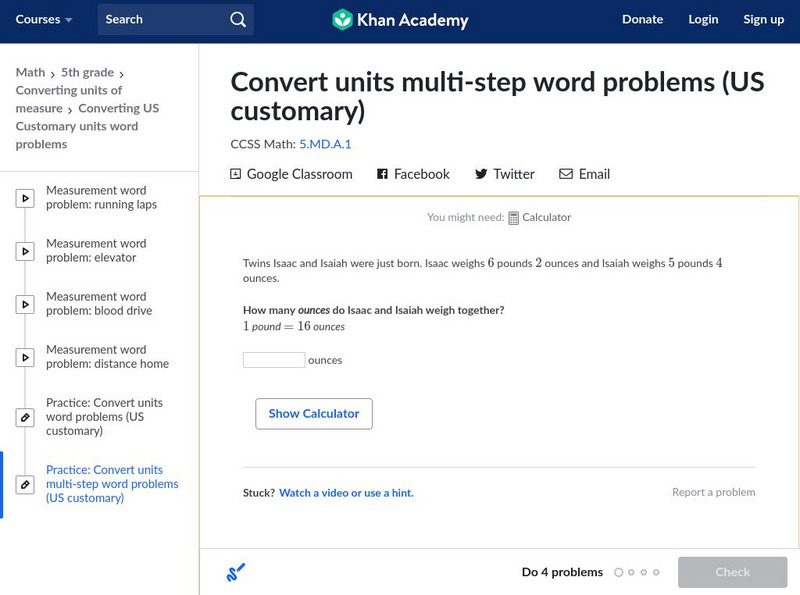Go to 5th grade breadcrumb
Viewport: 800px width, 595px height.
[x=86, y=72]
